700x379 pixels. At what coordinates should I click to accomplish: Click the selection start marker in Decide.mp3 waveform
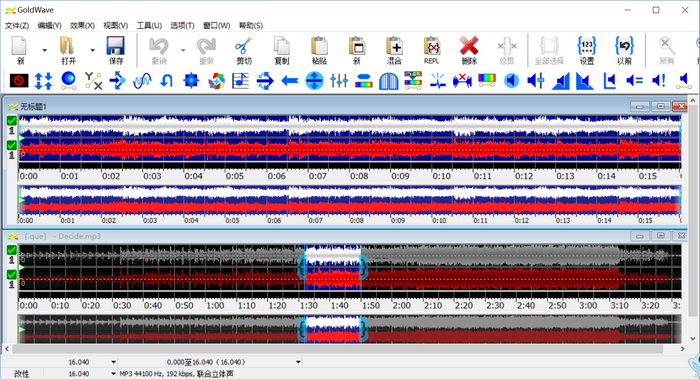tap(303, 267)
